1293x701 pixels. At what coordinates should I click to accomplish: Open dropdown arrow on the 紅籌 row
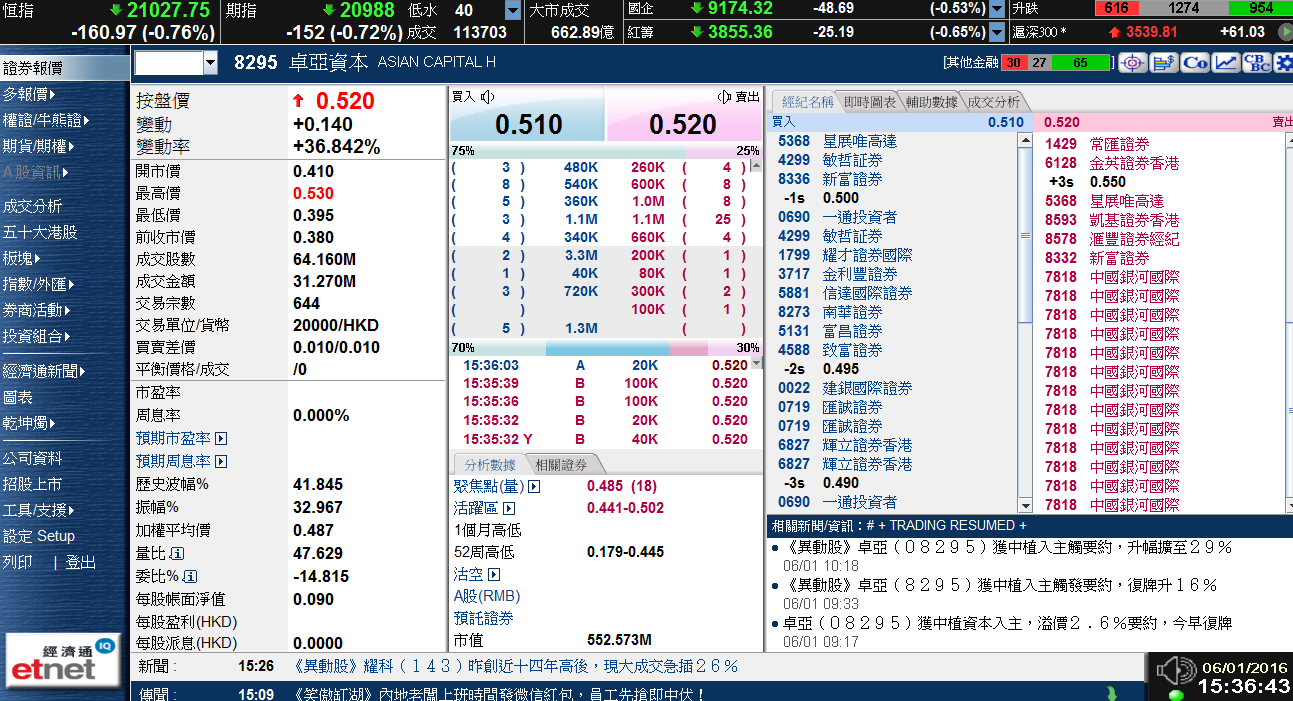[x=997, y=32]
